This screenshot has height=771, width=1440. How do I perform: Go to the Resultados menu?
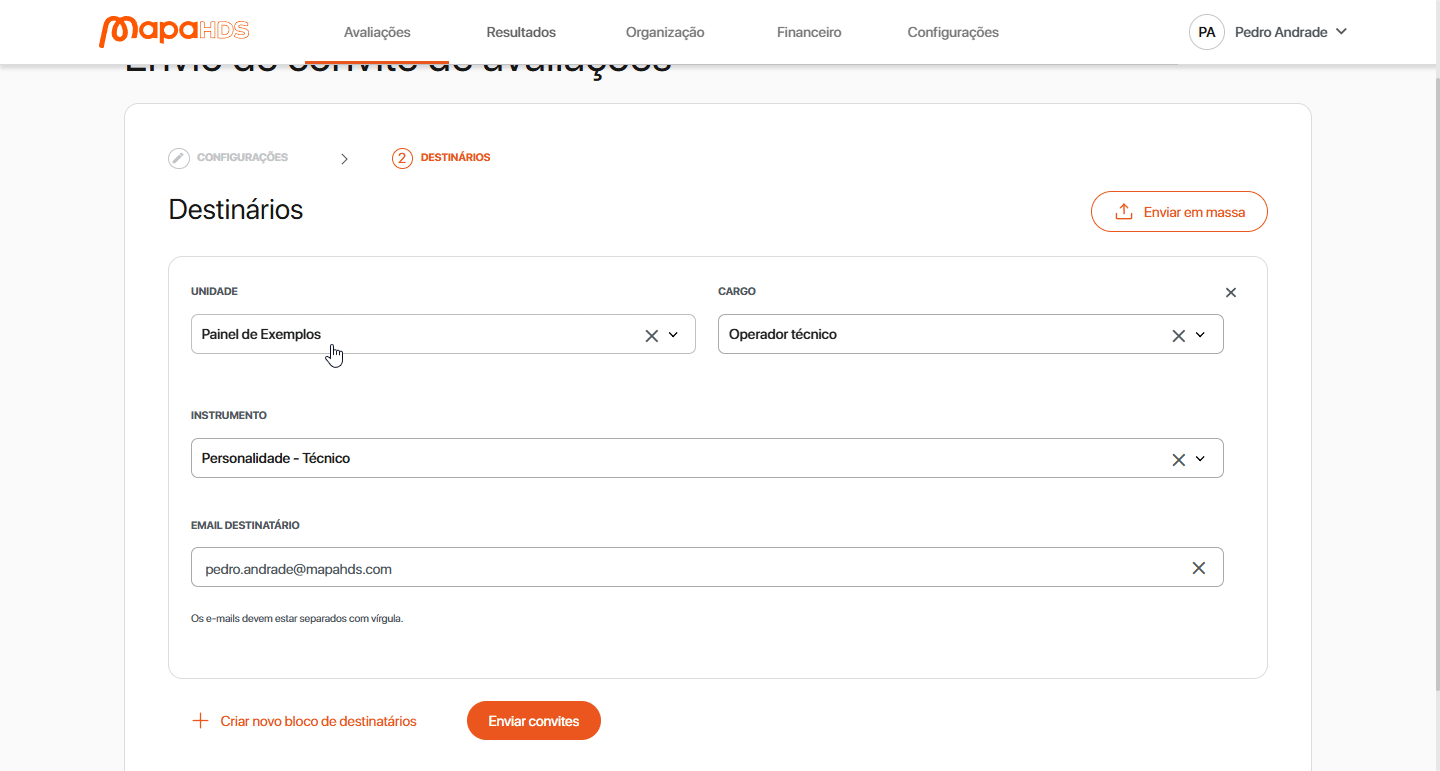point(521,32)
